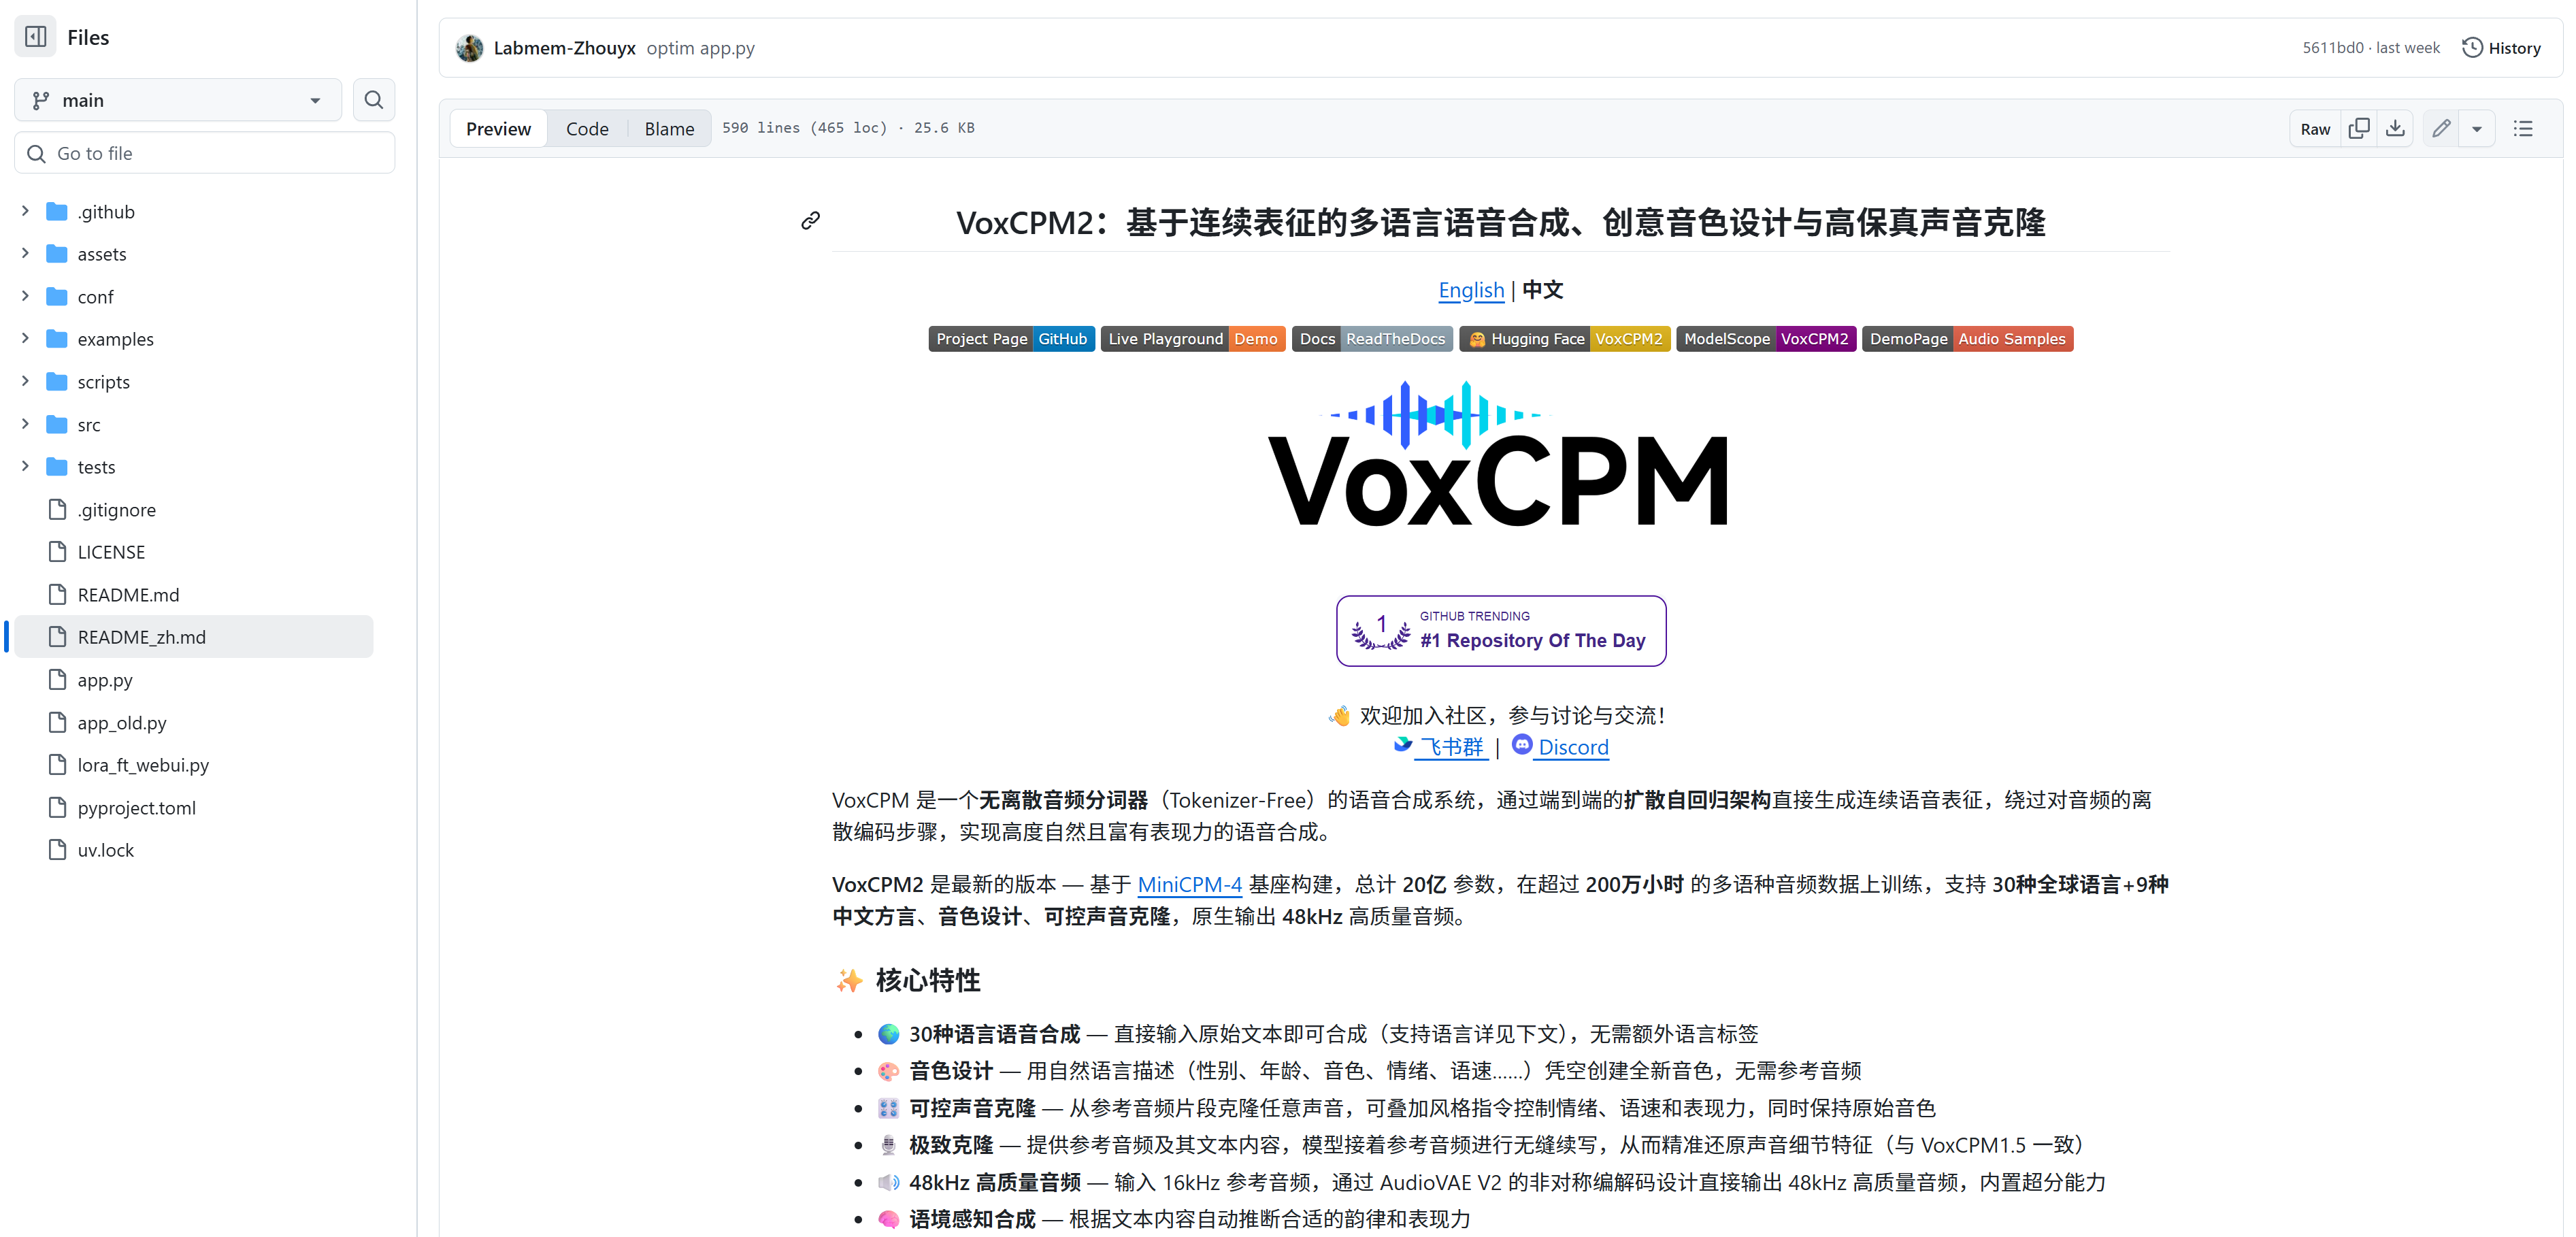Viewport: 2576px width, 1237px height.
Task: Open the English README link
Action: click(x=1470, y=290)
